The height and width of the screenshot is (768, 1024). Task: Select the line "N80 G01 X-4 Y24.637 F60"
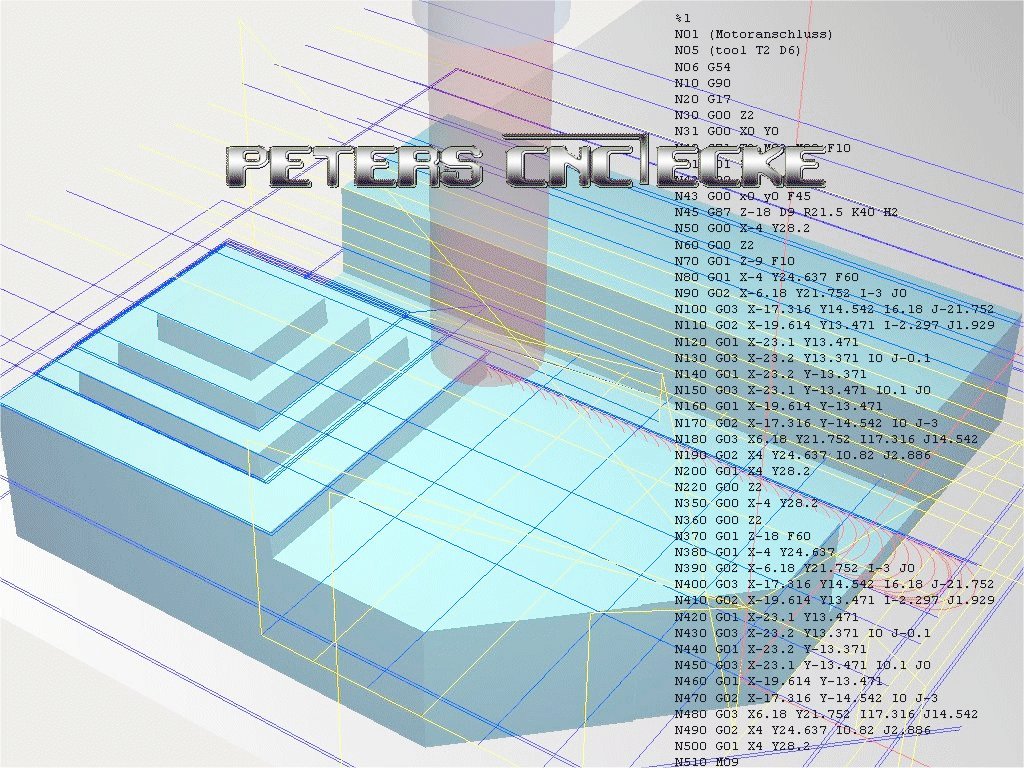[766, 277]
